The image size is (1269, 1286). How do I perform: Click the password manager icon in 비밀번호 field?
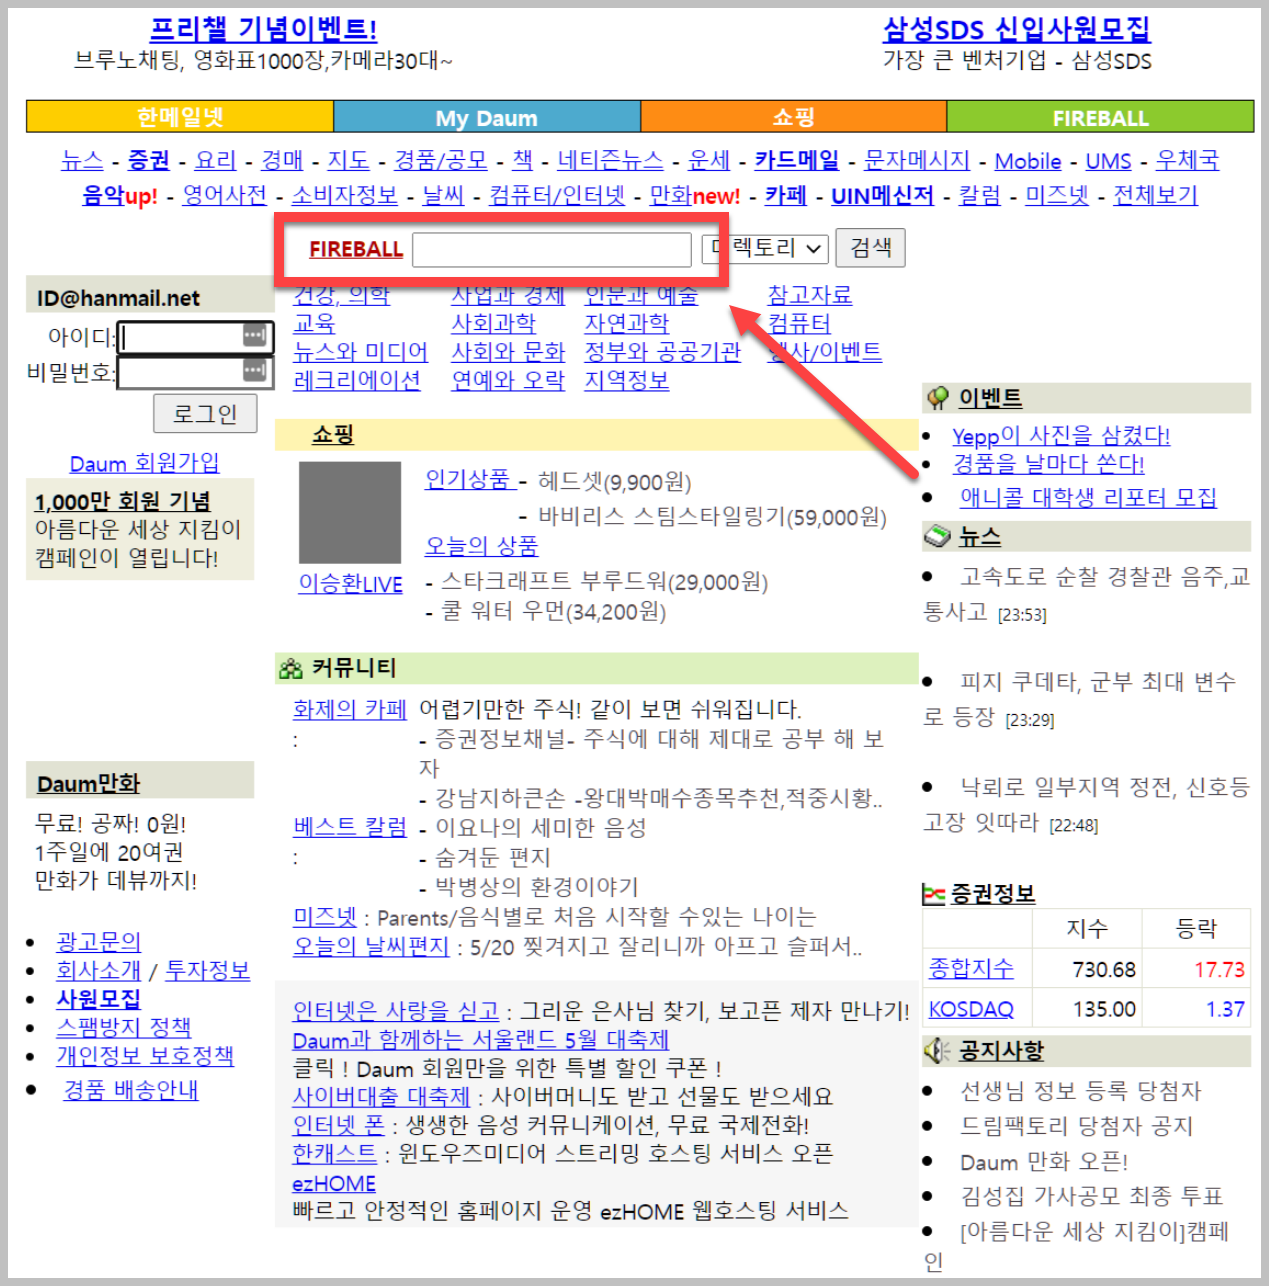[254, 372]
